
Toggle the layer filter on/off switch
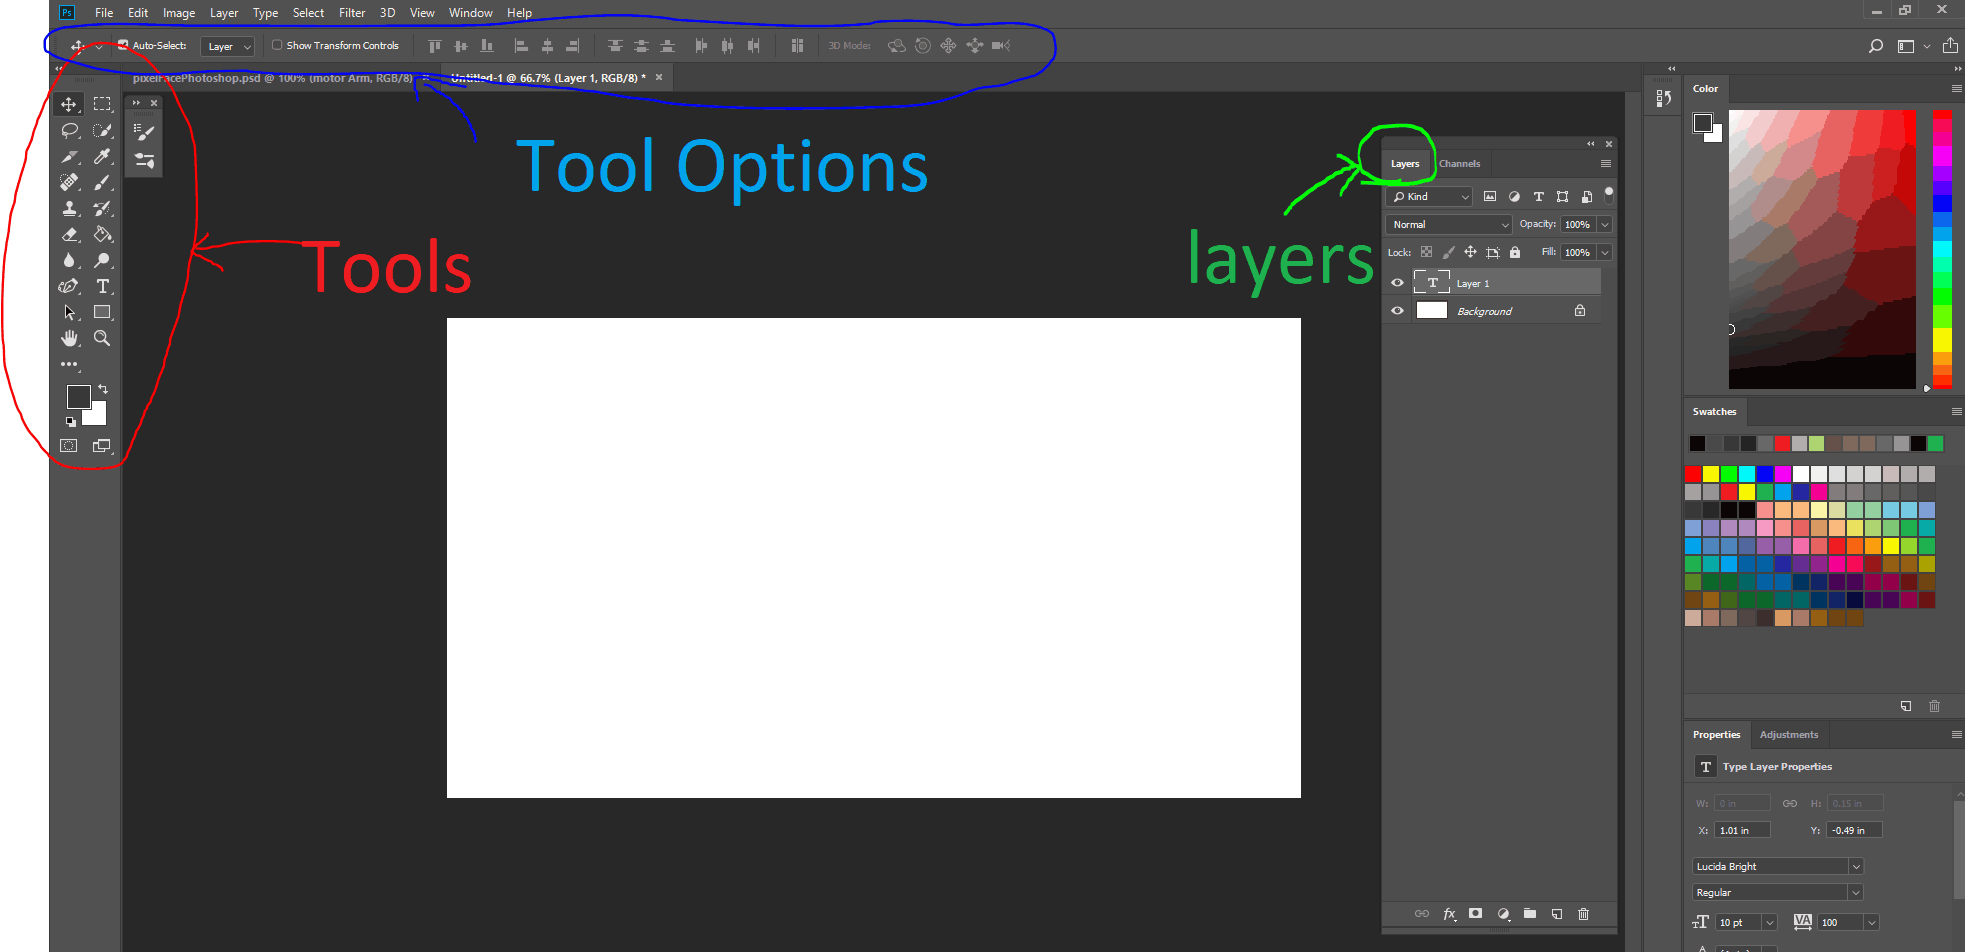coord(1608,195)
